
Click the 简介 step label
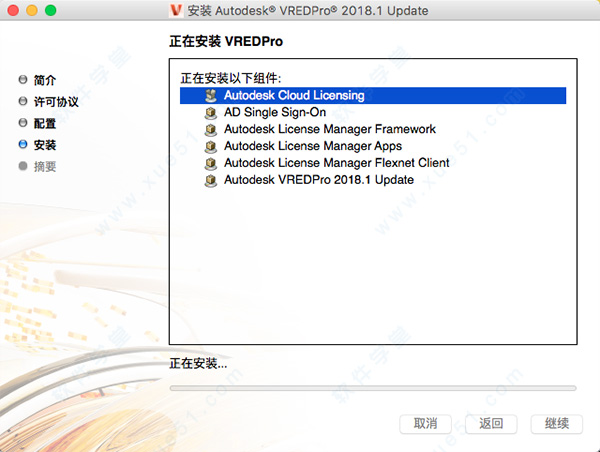[x=45, y=80]
